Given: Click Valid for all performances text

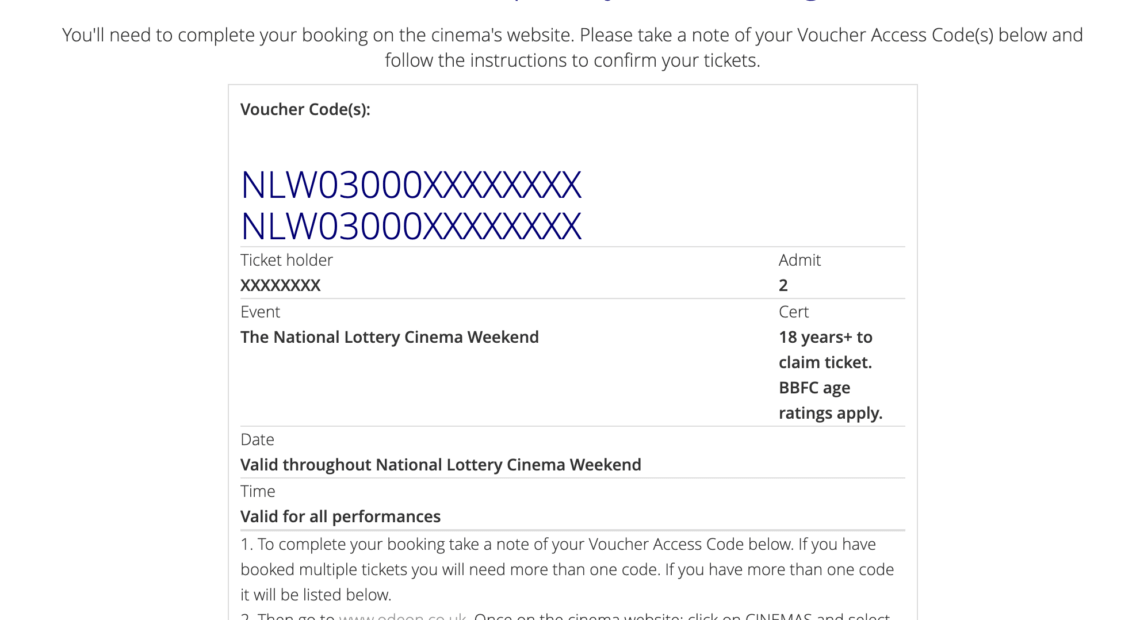Looking at the screenshot, I should point(340,516).
